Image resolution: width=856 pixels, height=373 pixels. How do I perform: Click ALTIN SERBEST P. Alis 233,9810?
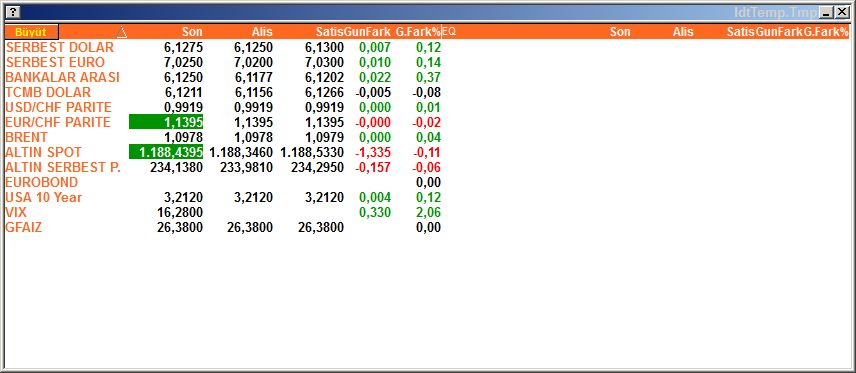(x=247, y=167)
